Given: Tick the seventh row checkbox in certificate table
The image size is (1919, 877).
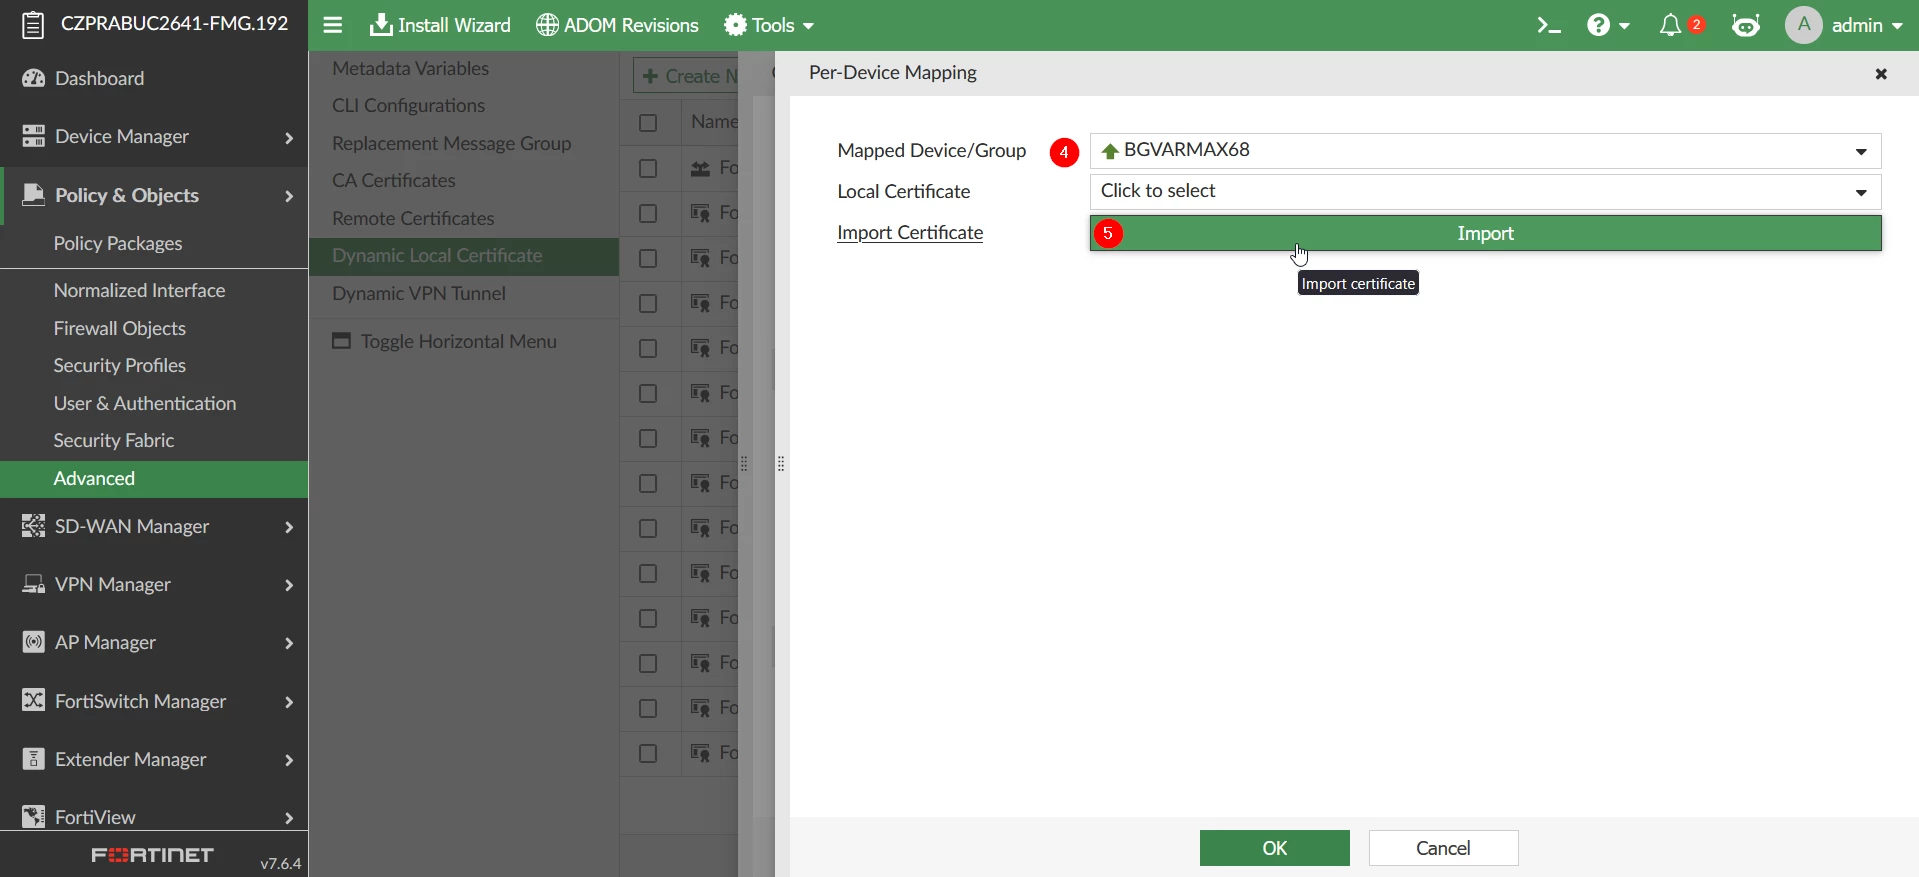Looking at the screenshot, I should [648, 439].
